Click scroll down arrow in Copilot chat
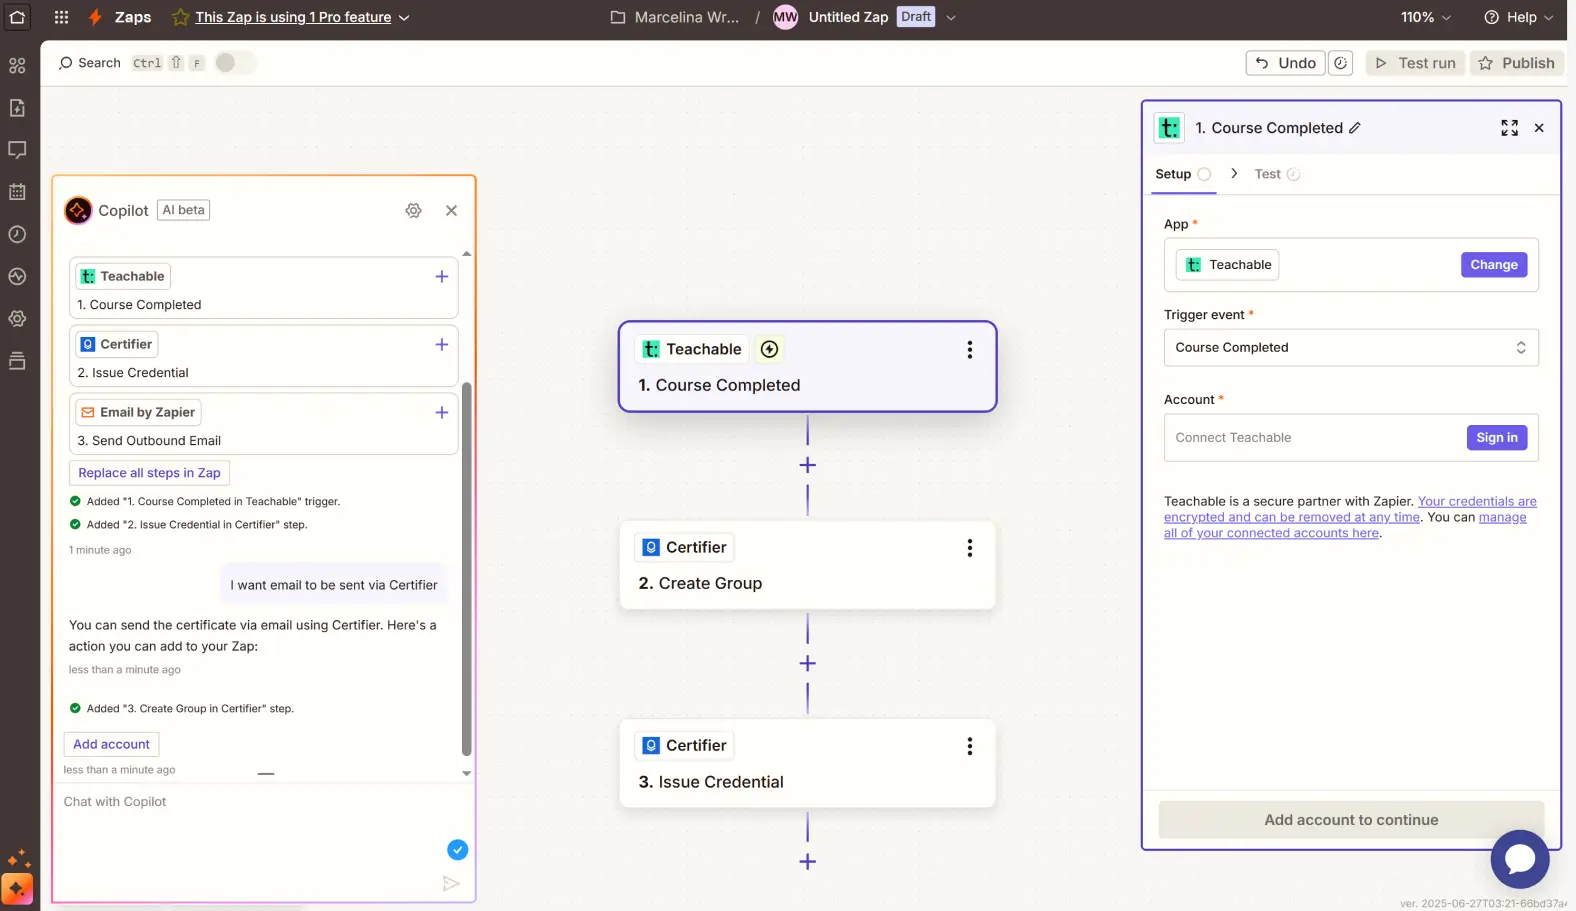The width and height of the screenshot is (1576, 911). click(x=466, y=773)
